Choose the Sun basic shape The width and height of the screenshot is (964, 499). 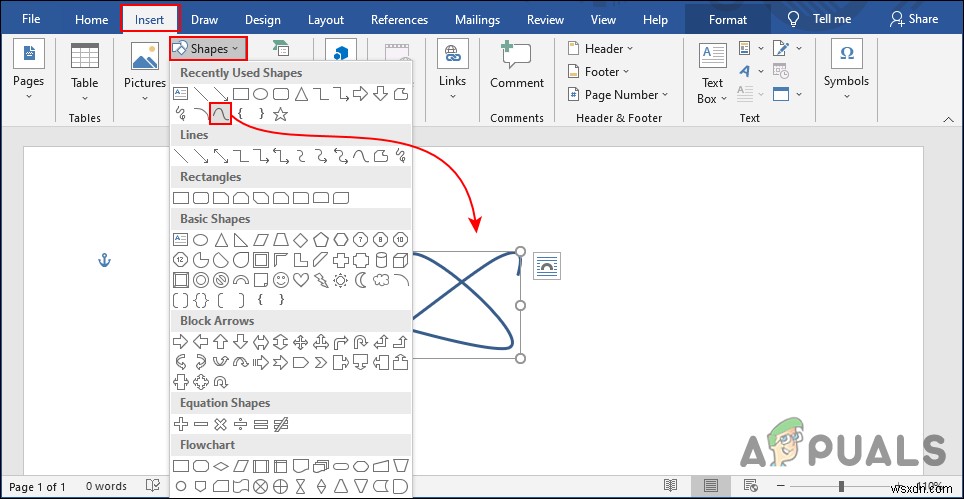[x=340, y=280]
